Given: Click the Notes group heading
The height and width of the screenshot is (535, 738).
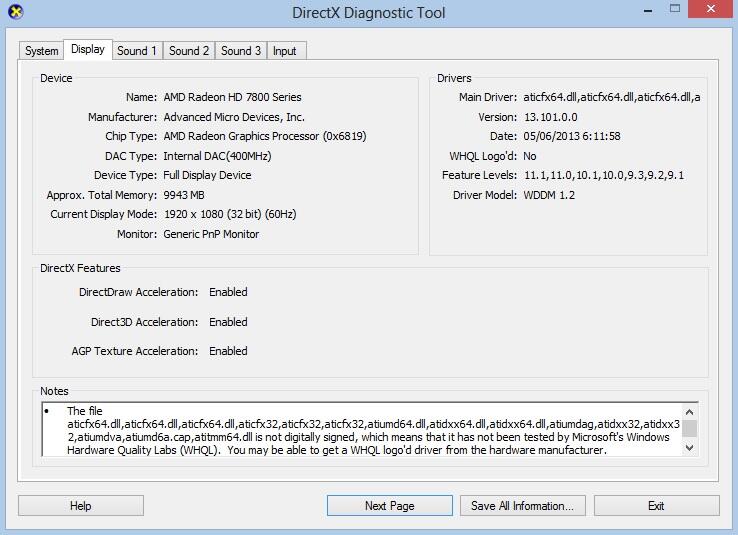Looking at the screenshot, I should (x=54, y=391).
